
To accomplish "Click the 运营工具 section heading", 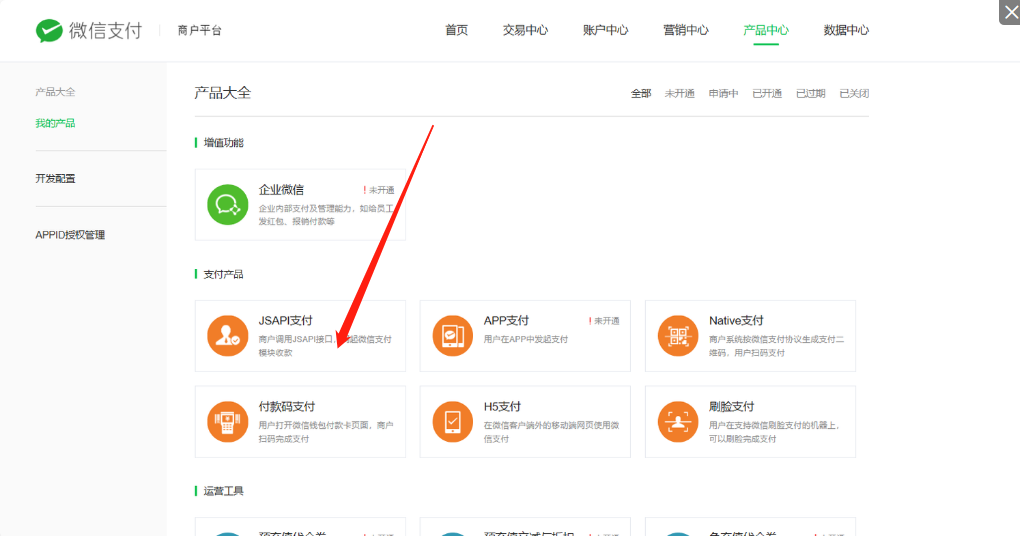I will [x=224, y=491].
